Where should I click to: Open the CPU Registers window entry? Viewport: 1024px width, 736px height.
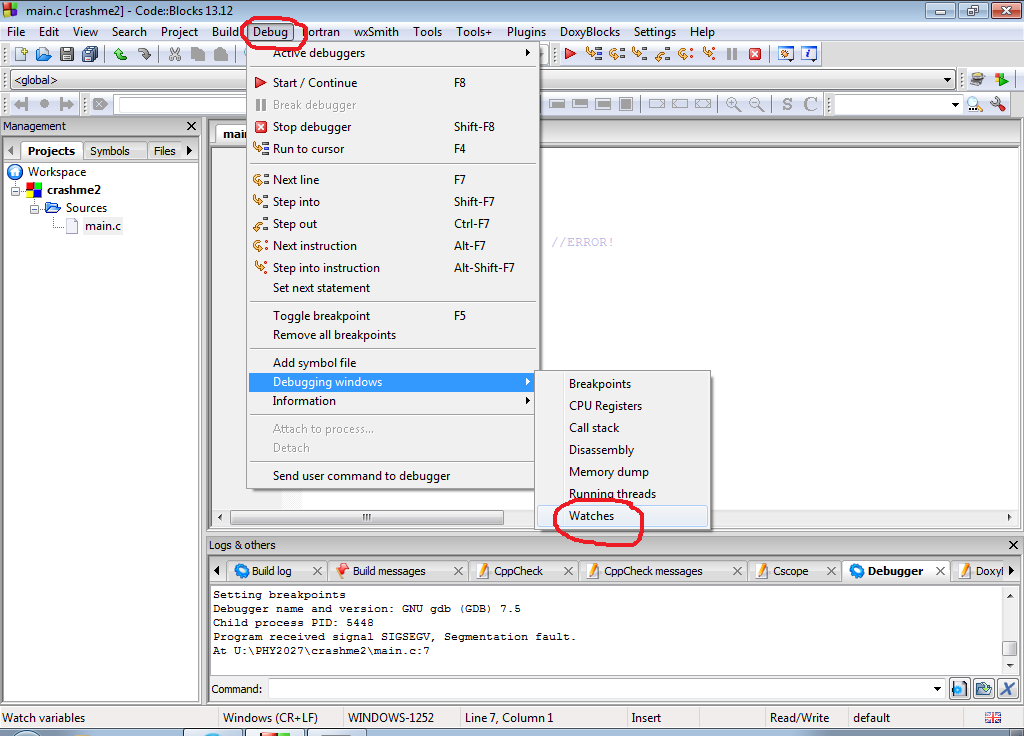click(622, 406)
